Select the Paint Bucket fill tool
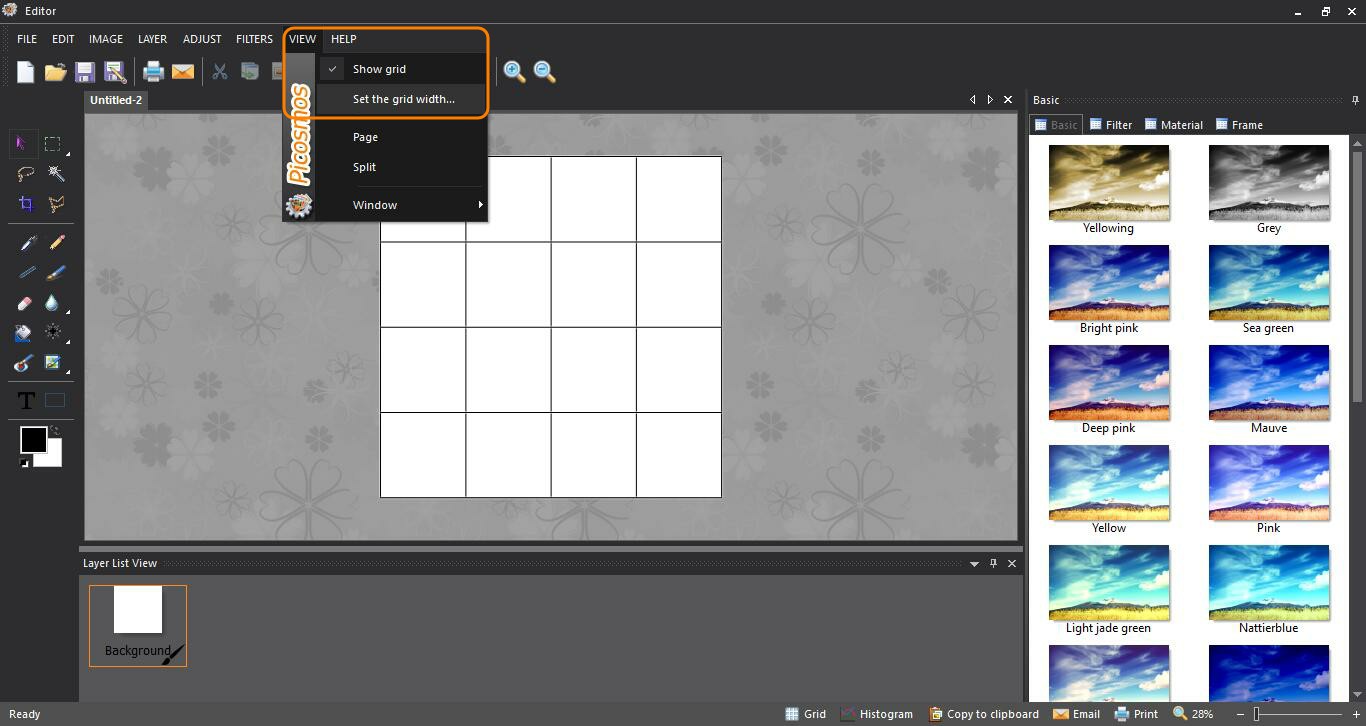The image size is (1366, 726). (24, 333)
